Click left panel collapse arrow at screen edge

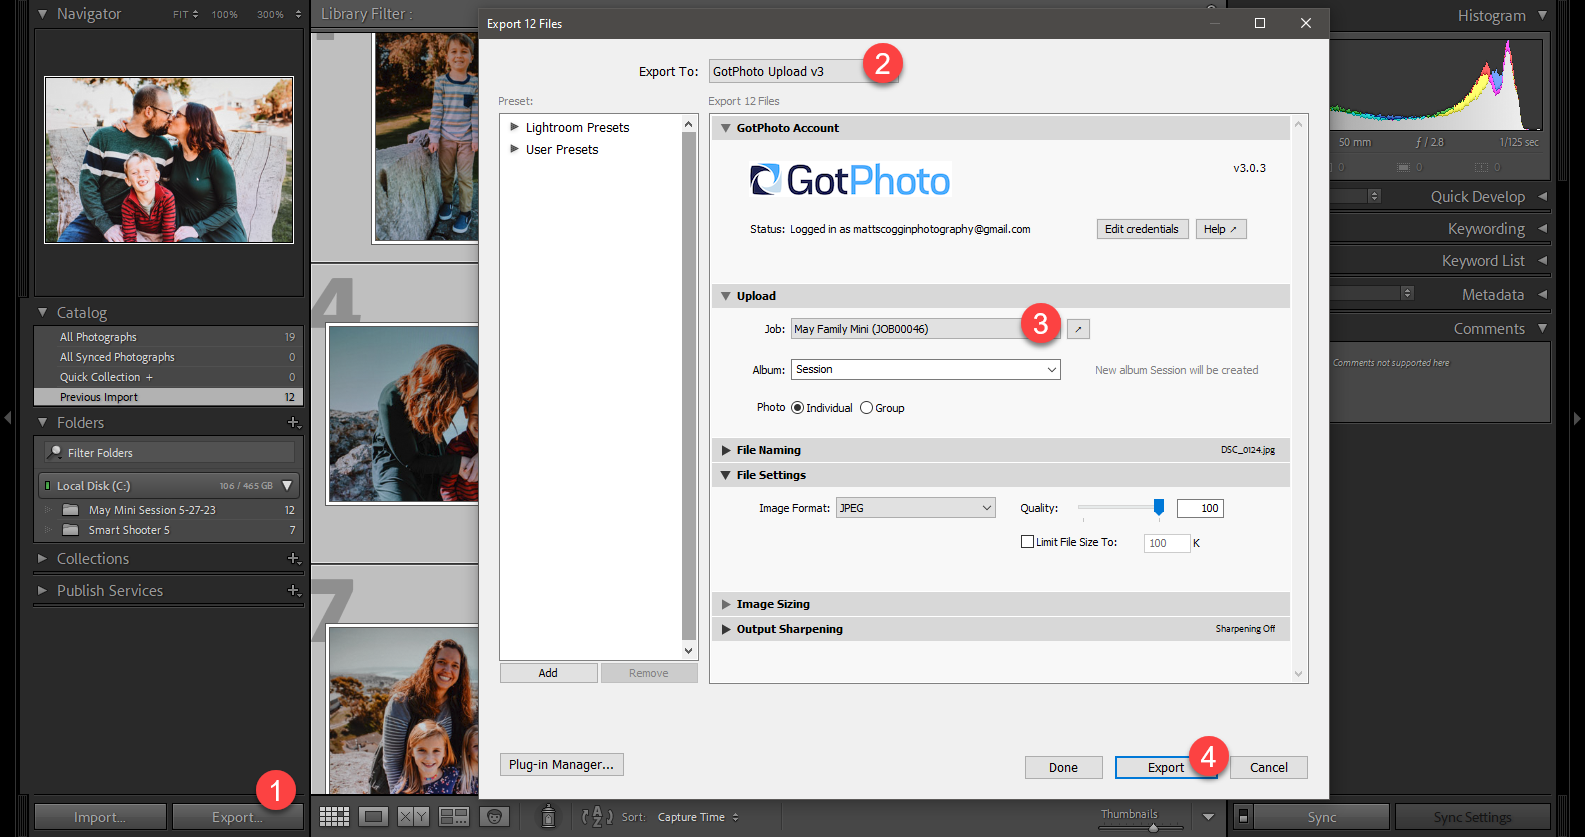(8, 418)
